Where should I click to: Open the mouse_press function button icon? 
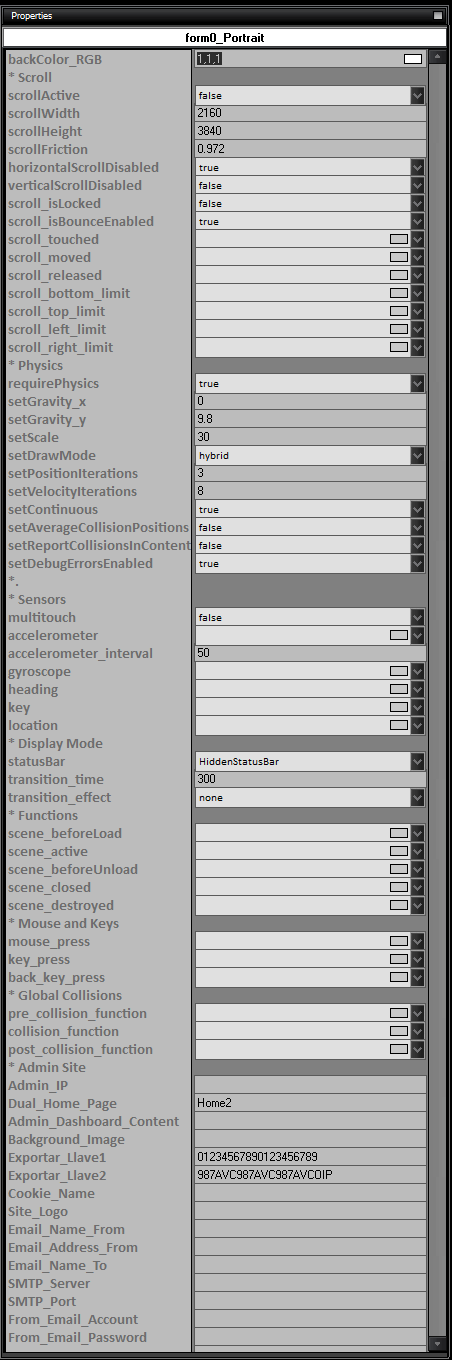coord(398,942)
